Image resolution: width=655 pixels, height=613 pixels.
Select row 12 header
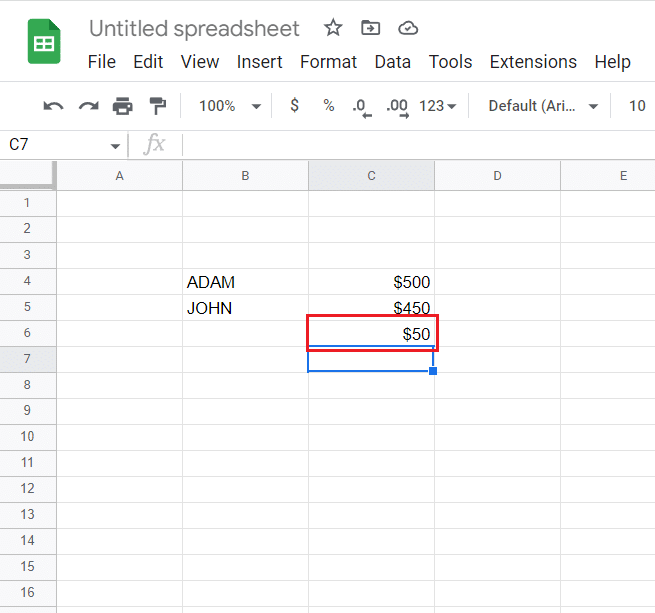pos(28,488)
